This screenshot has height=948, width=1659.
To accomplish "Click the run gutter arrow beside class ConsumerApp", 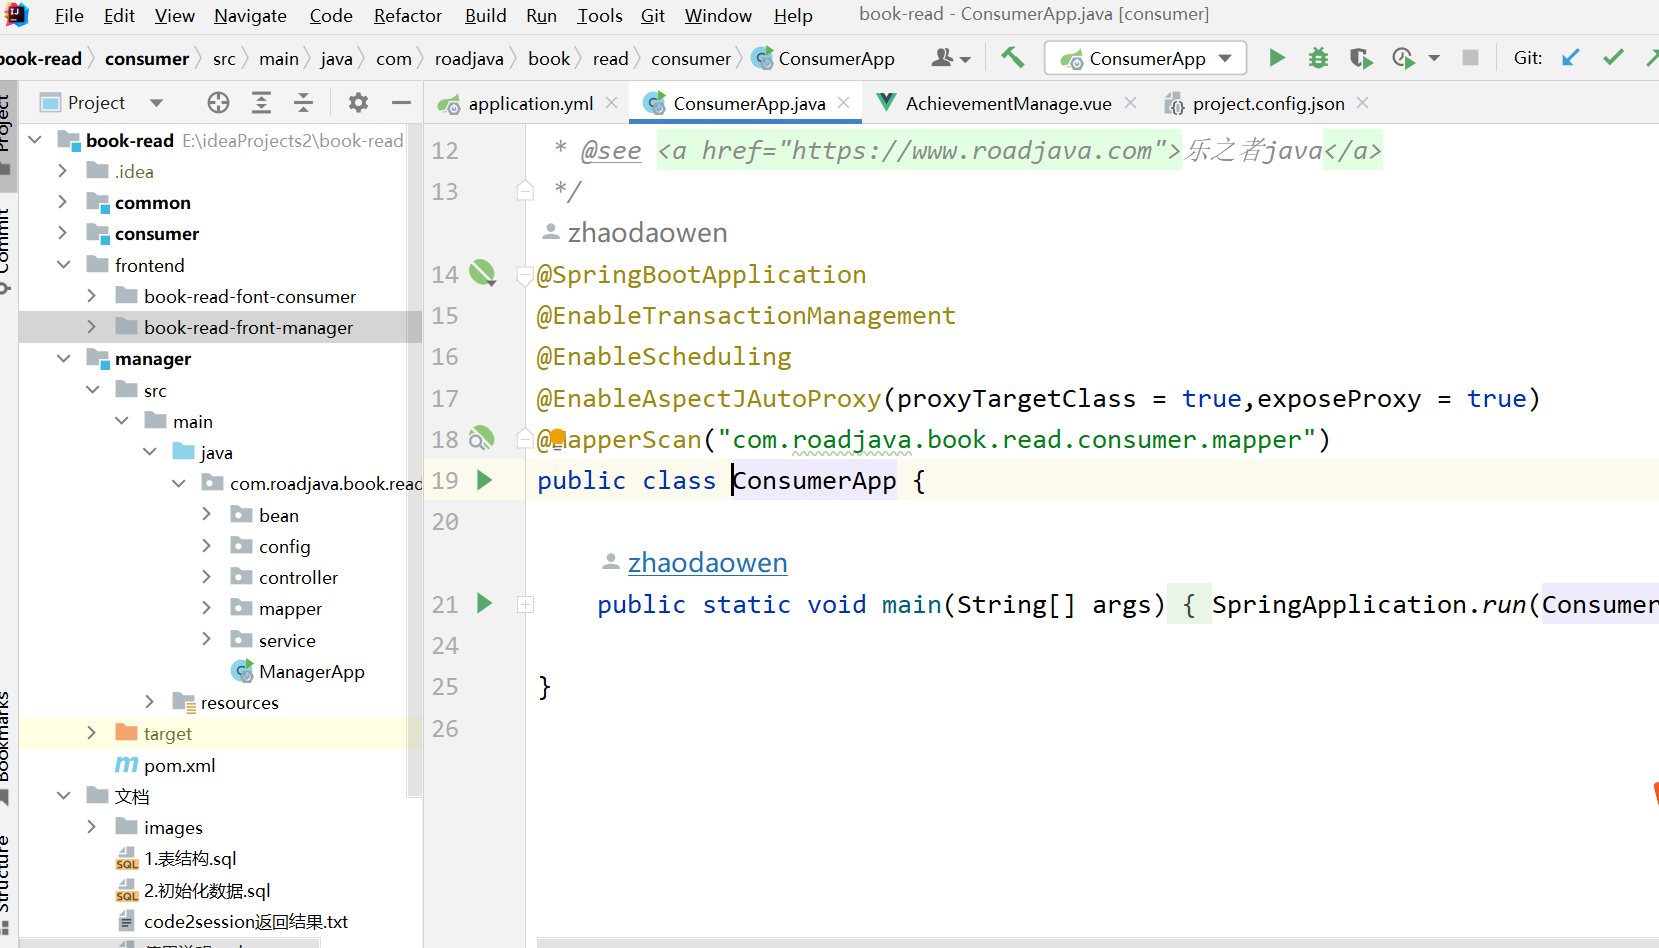I will pyautogui.click(x=485, y=480).
